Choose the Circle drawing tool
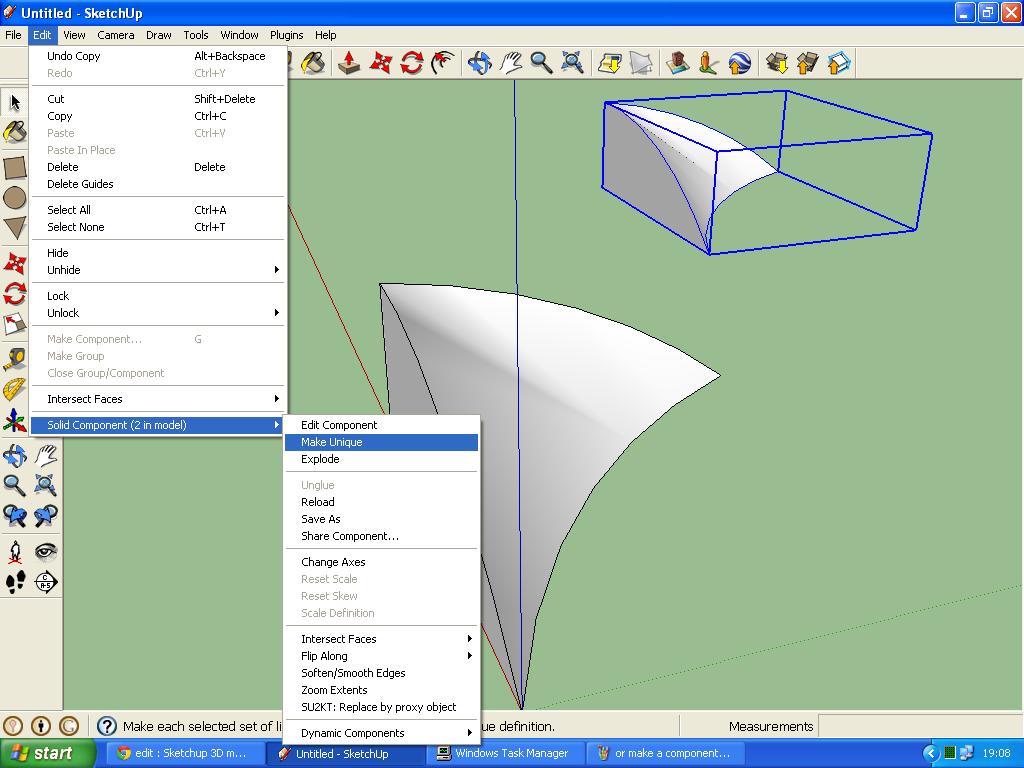The image size is (1024, 768). (14, 198)
